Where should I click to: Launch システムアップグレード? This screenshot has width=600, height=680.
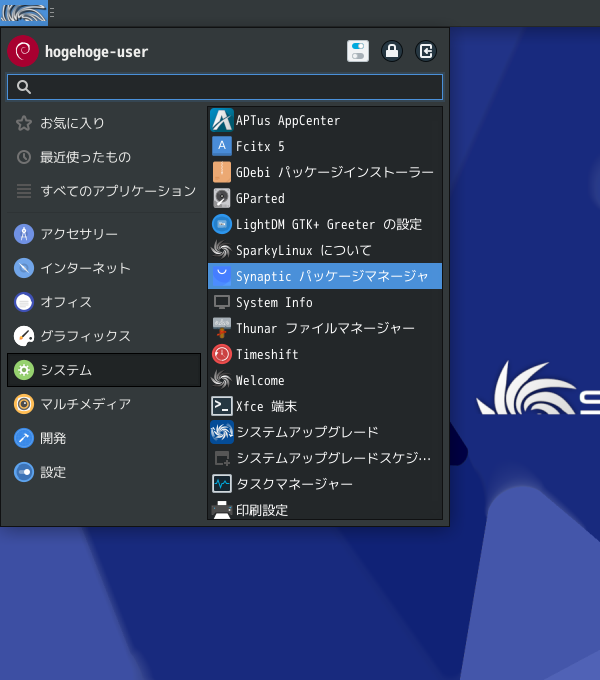(x=325, y=432)
